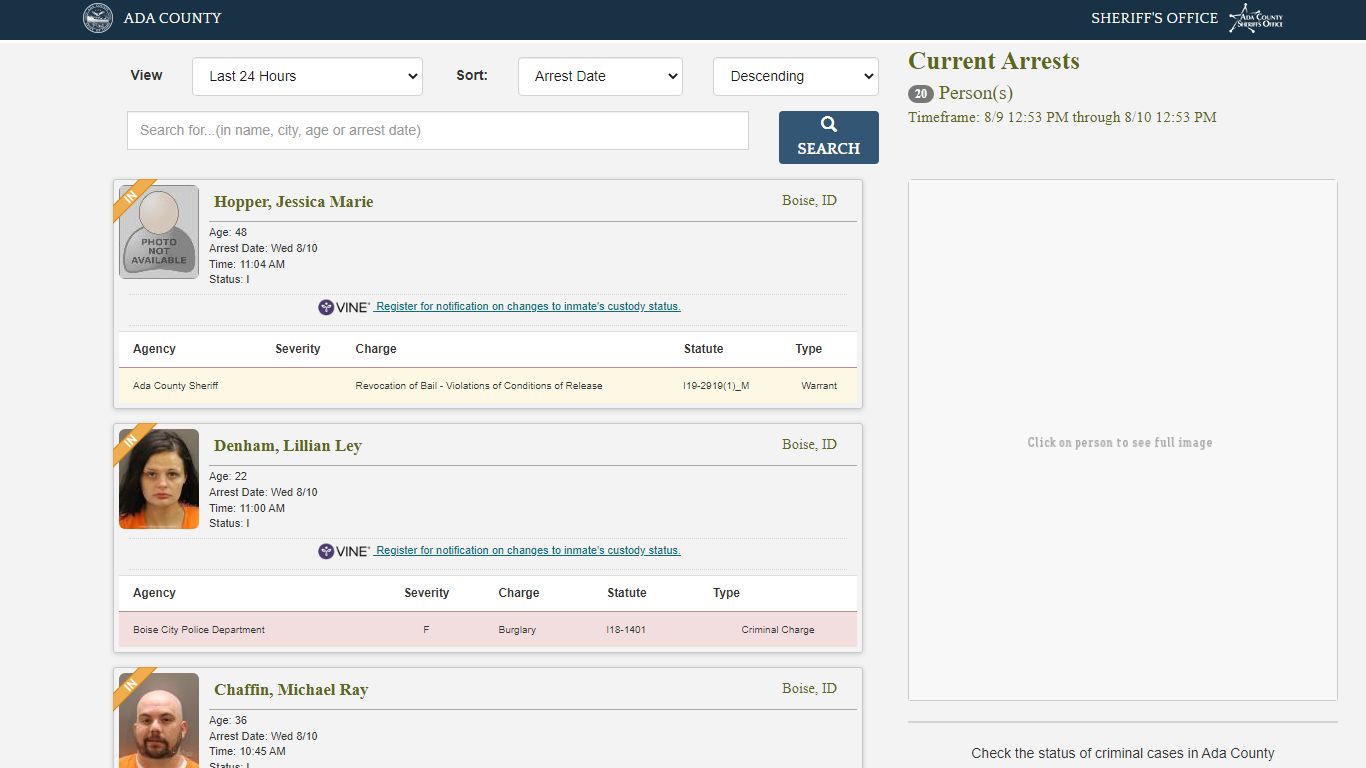Viewport: 1366px width, 768px height.
Task: Click Michael Chaffin's mugshot thumbnail
Action: pyautogui.click(x=159, y=720)
